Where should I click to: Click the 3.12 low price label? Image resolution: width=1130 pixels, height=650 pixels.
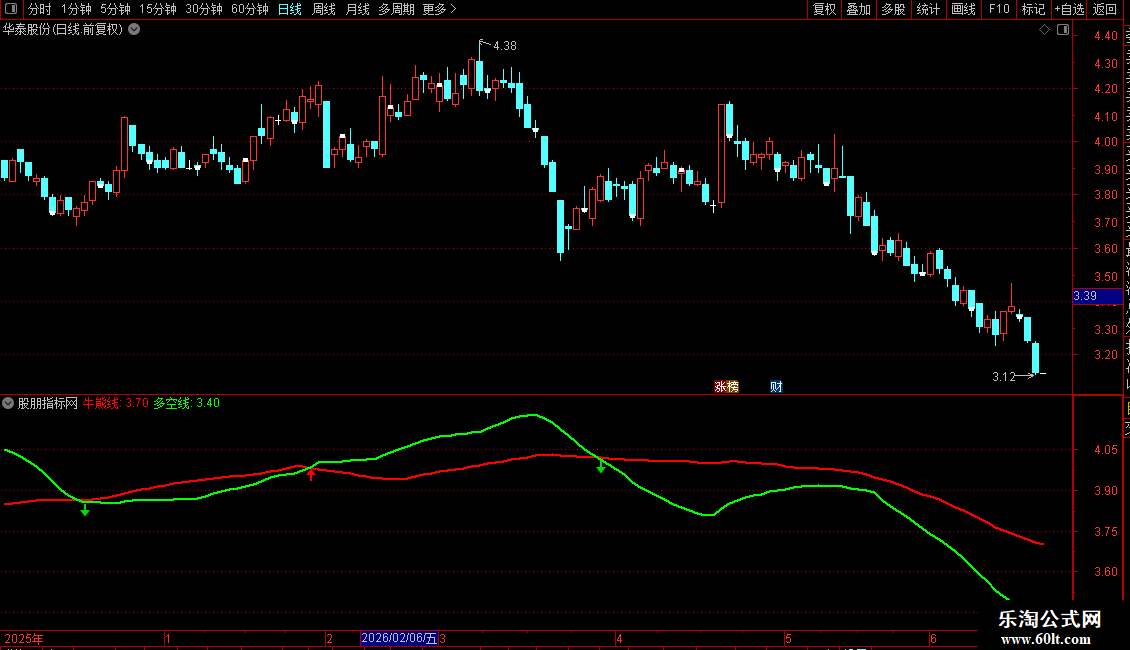(x=1003, y=376)
